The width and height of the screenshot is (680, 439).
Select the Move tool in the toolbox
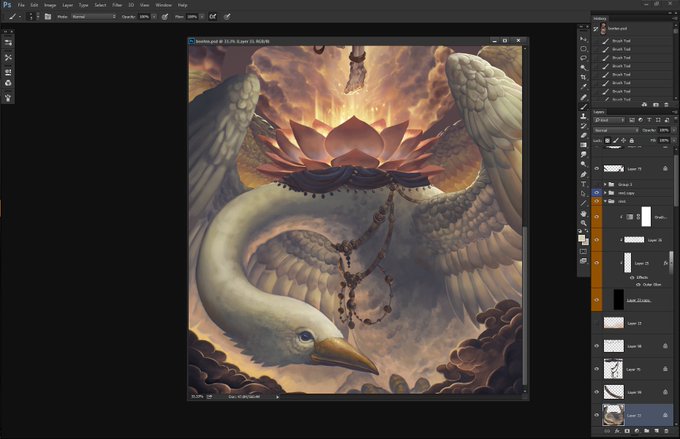(584, 39)
